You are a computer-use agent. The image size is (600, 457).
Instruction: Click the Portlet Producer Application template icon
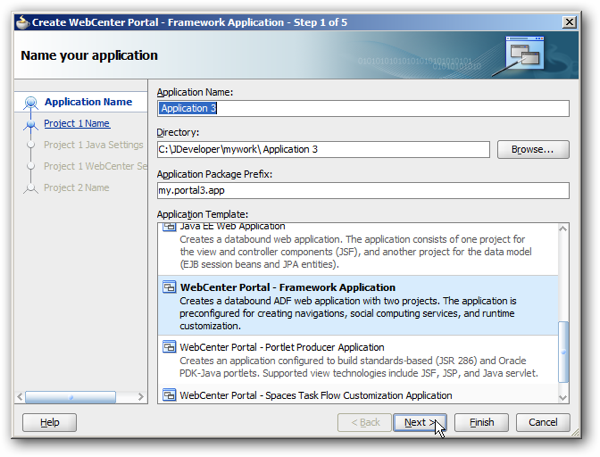point(169,347)
